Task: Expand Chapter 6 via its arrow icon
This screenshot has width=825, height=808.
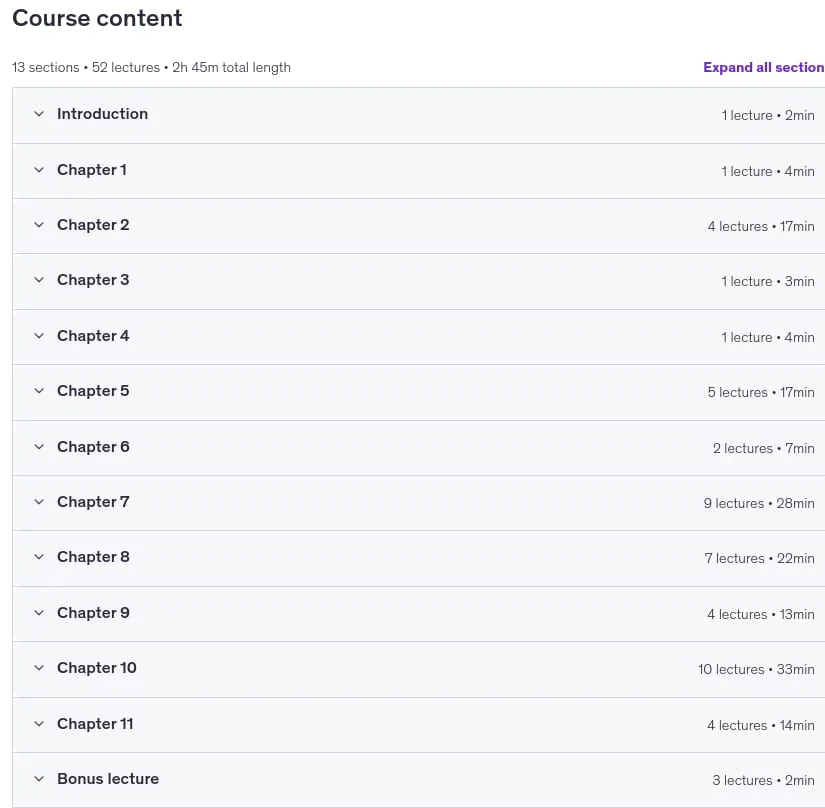Action: pos(39,447)
